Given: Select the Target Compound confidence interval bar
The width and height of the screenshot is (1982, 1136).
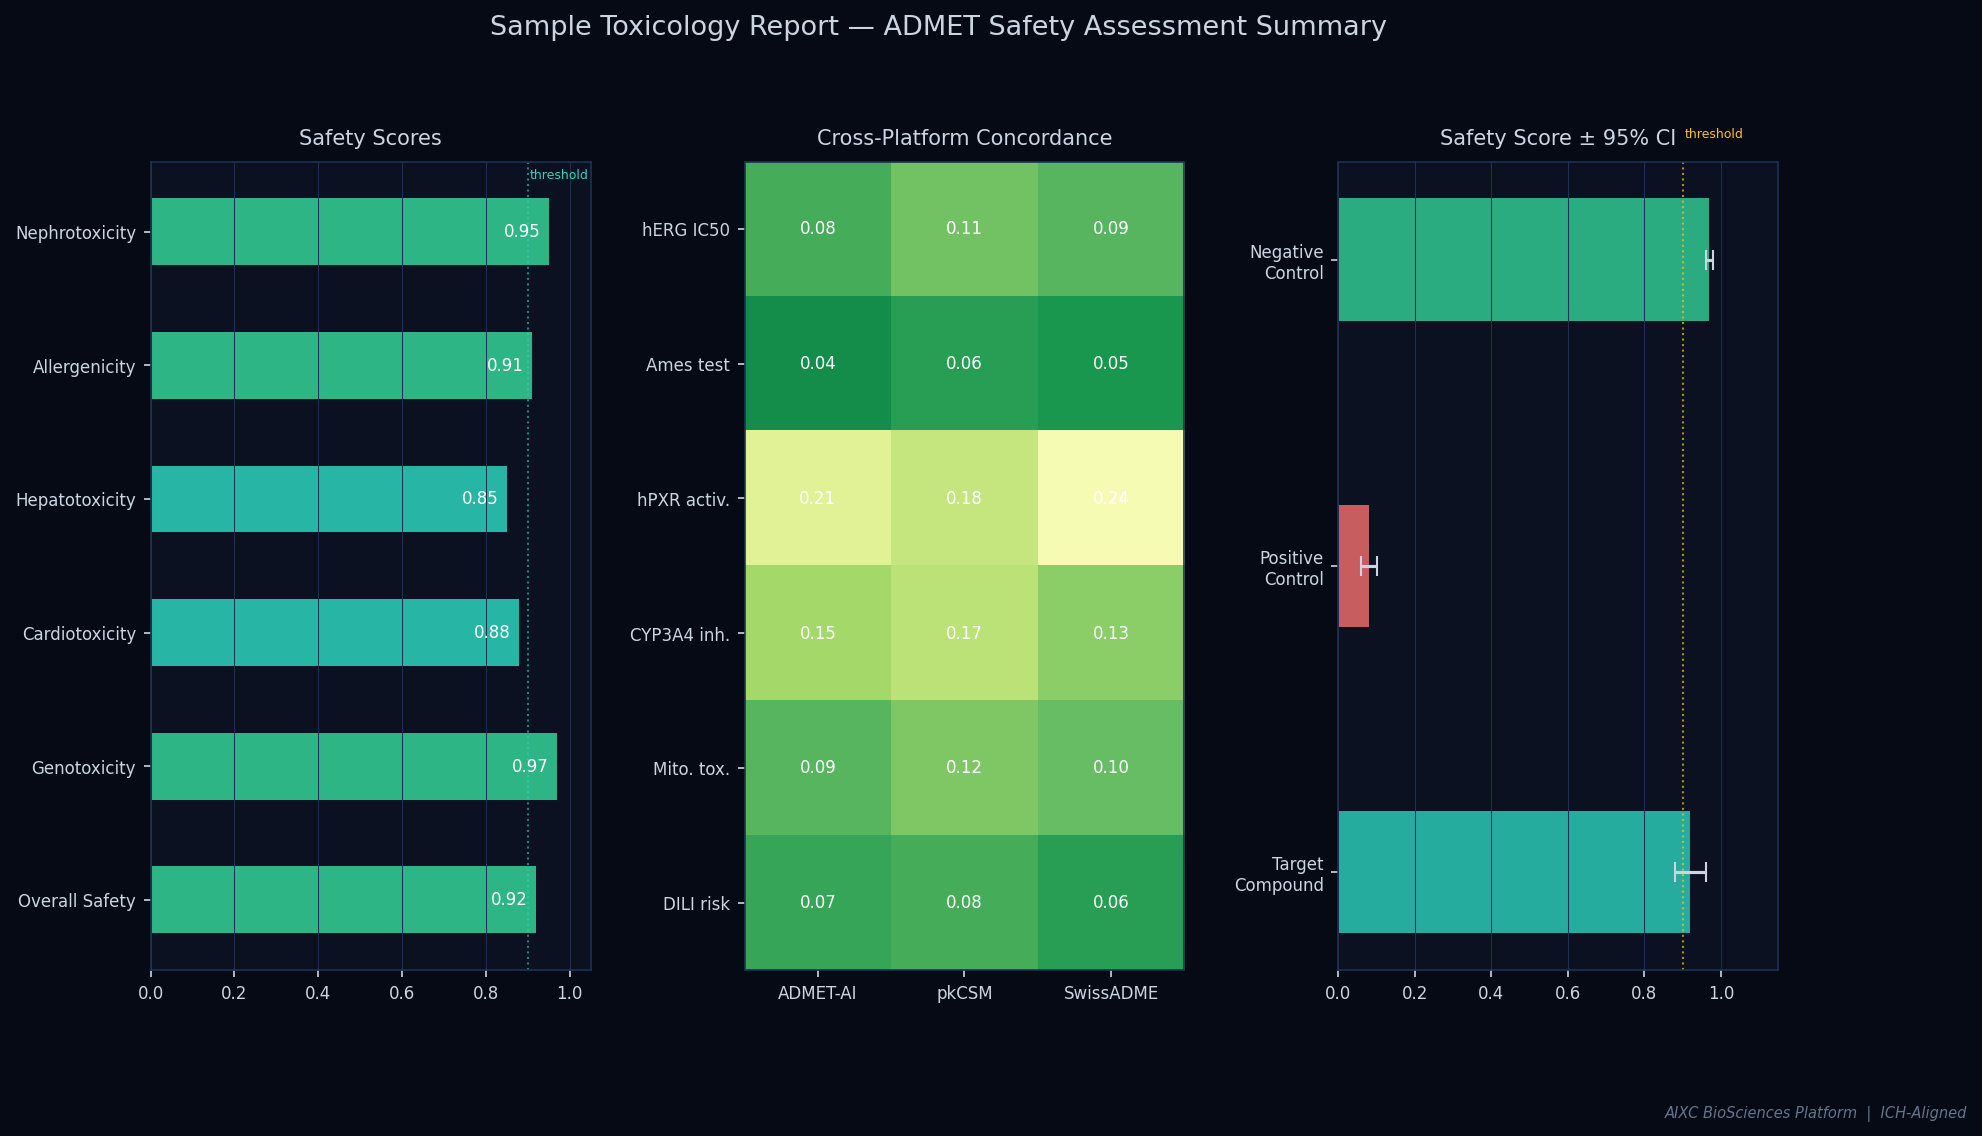Looking at the screenshot, I should pos(1510,874).
